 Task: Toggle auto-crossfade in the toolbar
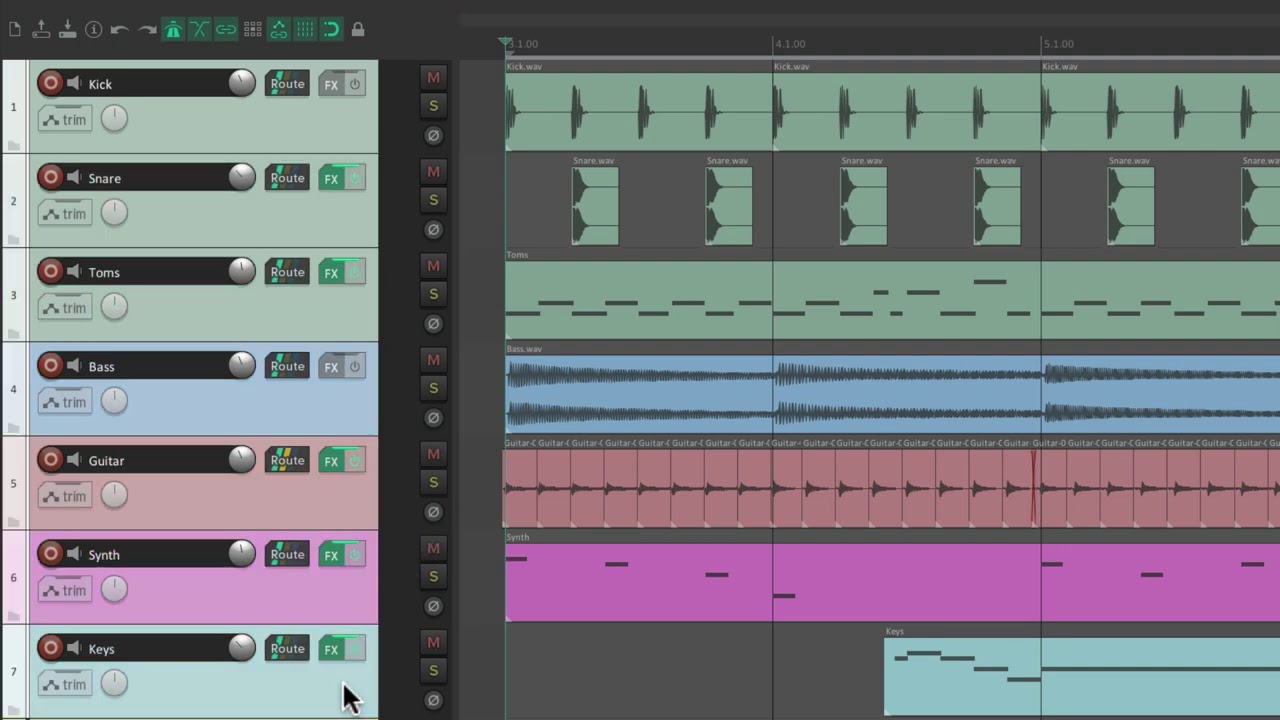[x=199, y=30]
